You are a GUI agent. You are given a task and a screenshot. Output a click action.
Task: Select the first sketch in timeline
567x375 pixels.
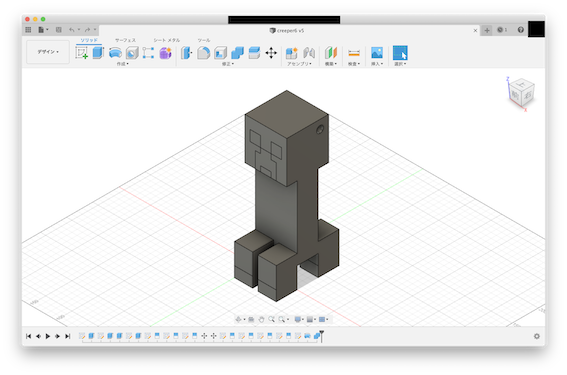click(82, 336)
